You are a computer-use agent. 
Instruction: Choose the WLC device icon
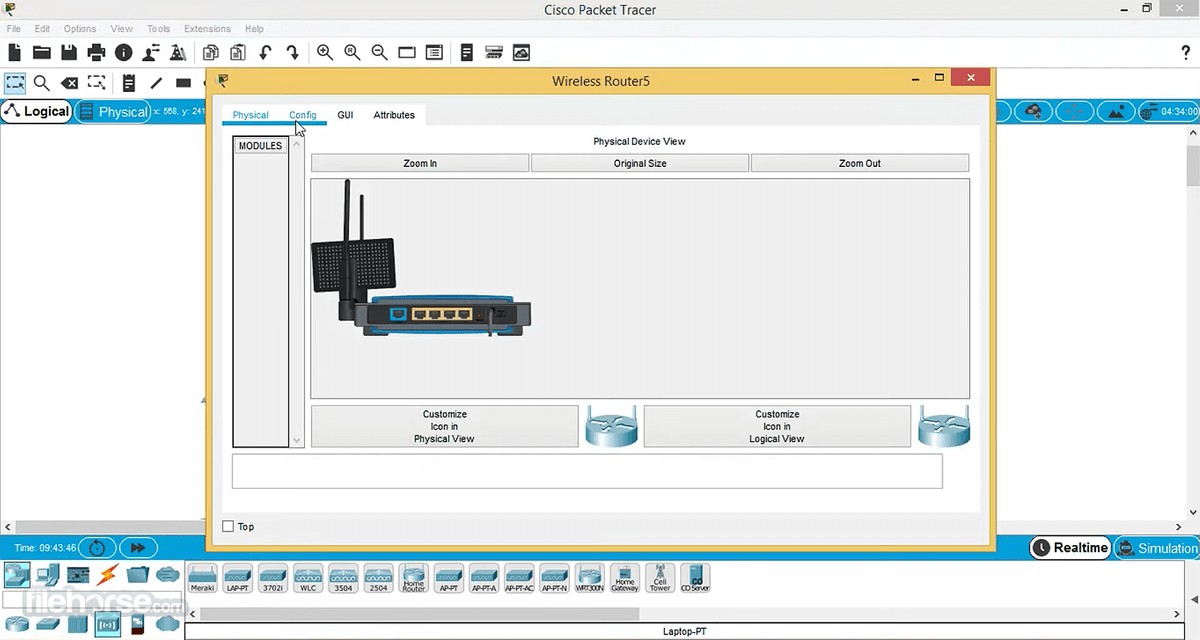click(307, 578)
